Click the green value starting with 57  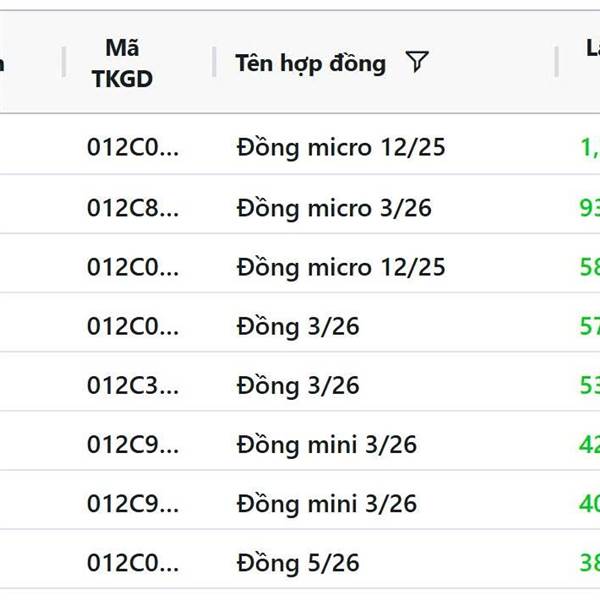(589, 326)
